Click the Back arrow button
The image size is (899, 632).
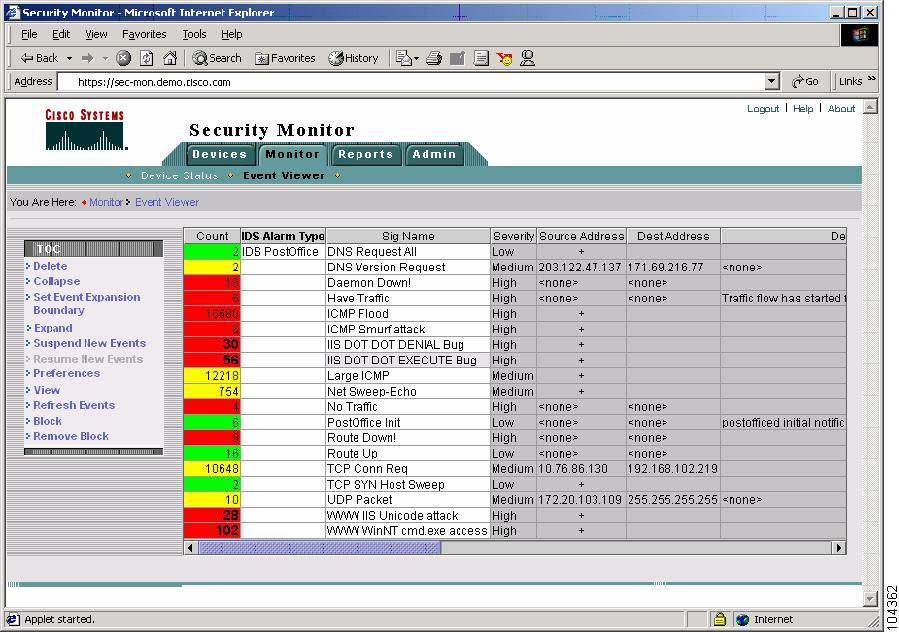click(39, 58)
